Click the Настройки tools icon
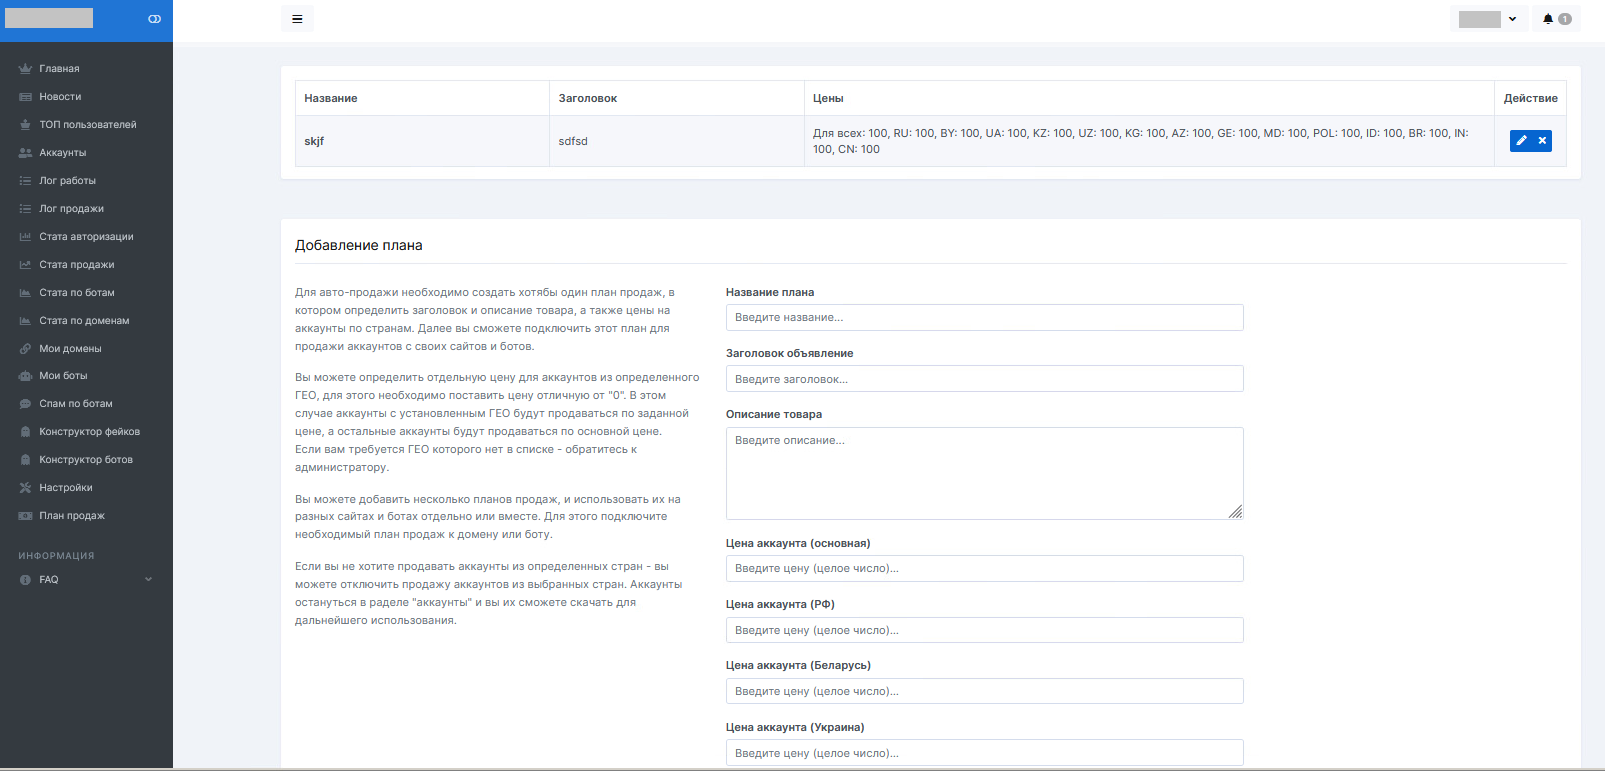Viewport: 1605px width, 771px height. tap(25, 488)
